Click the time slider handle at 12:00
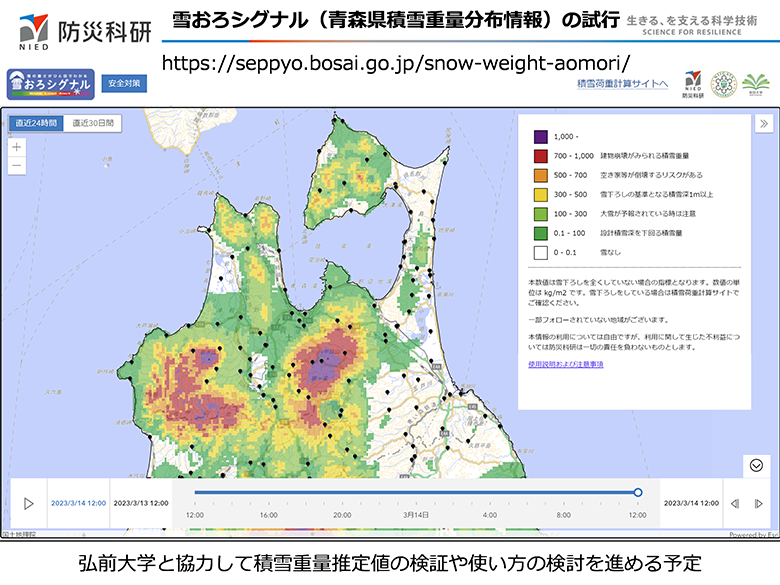 [x=638, y=492]
